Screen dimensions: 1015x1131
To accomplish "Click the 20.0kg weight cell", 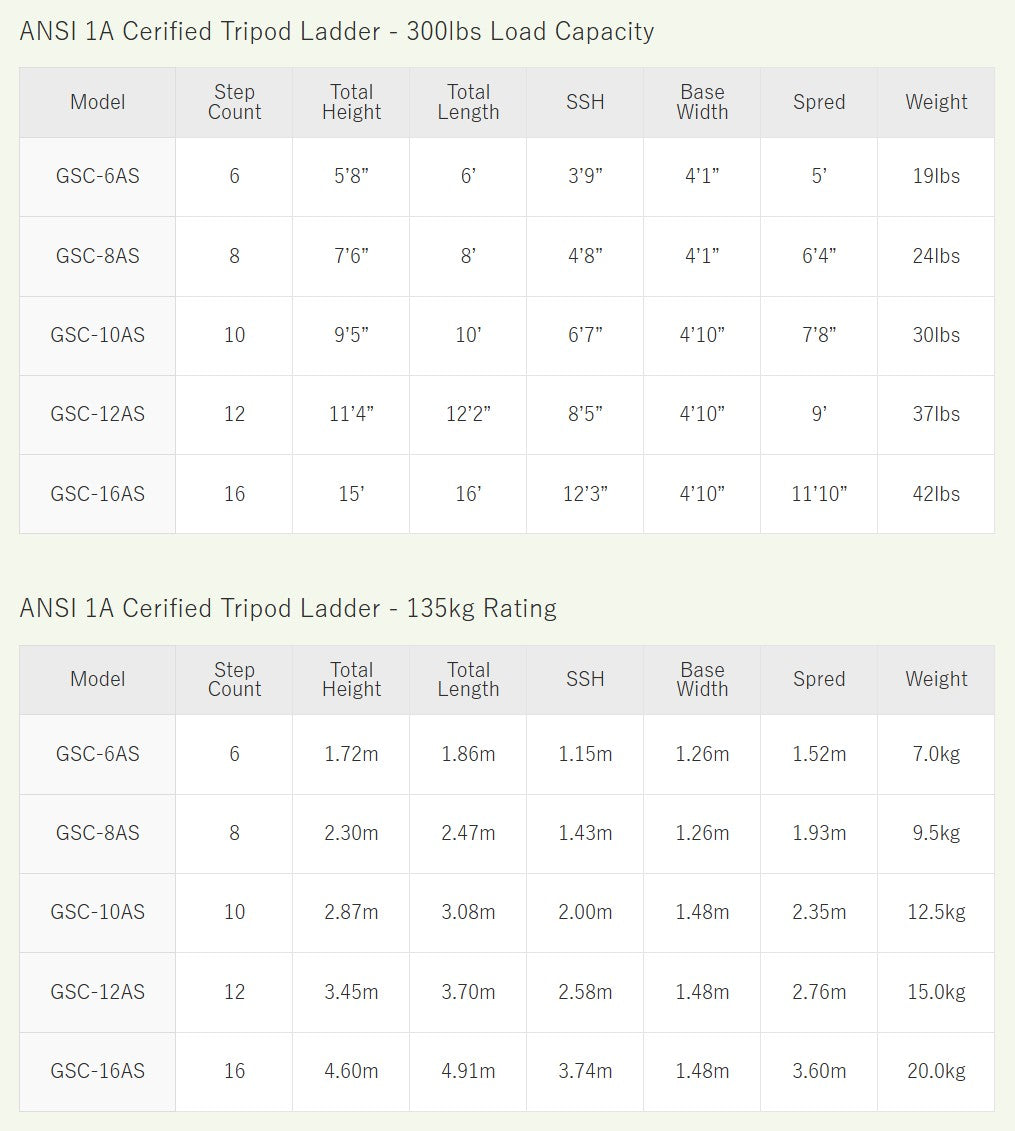I will click(x=936, y=1071).
